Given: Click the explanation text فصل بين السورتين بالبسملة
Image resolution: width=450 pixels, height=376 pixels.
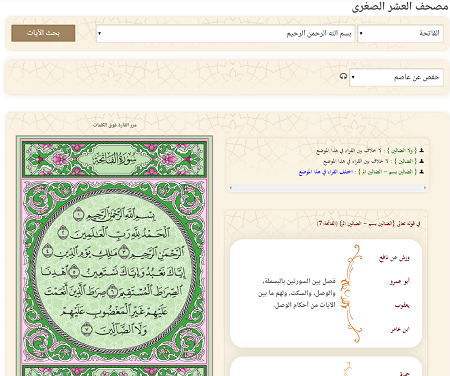Looking at the screenshot, I should (297, 293).
